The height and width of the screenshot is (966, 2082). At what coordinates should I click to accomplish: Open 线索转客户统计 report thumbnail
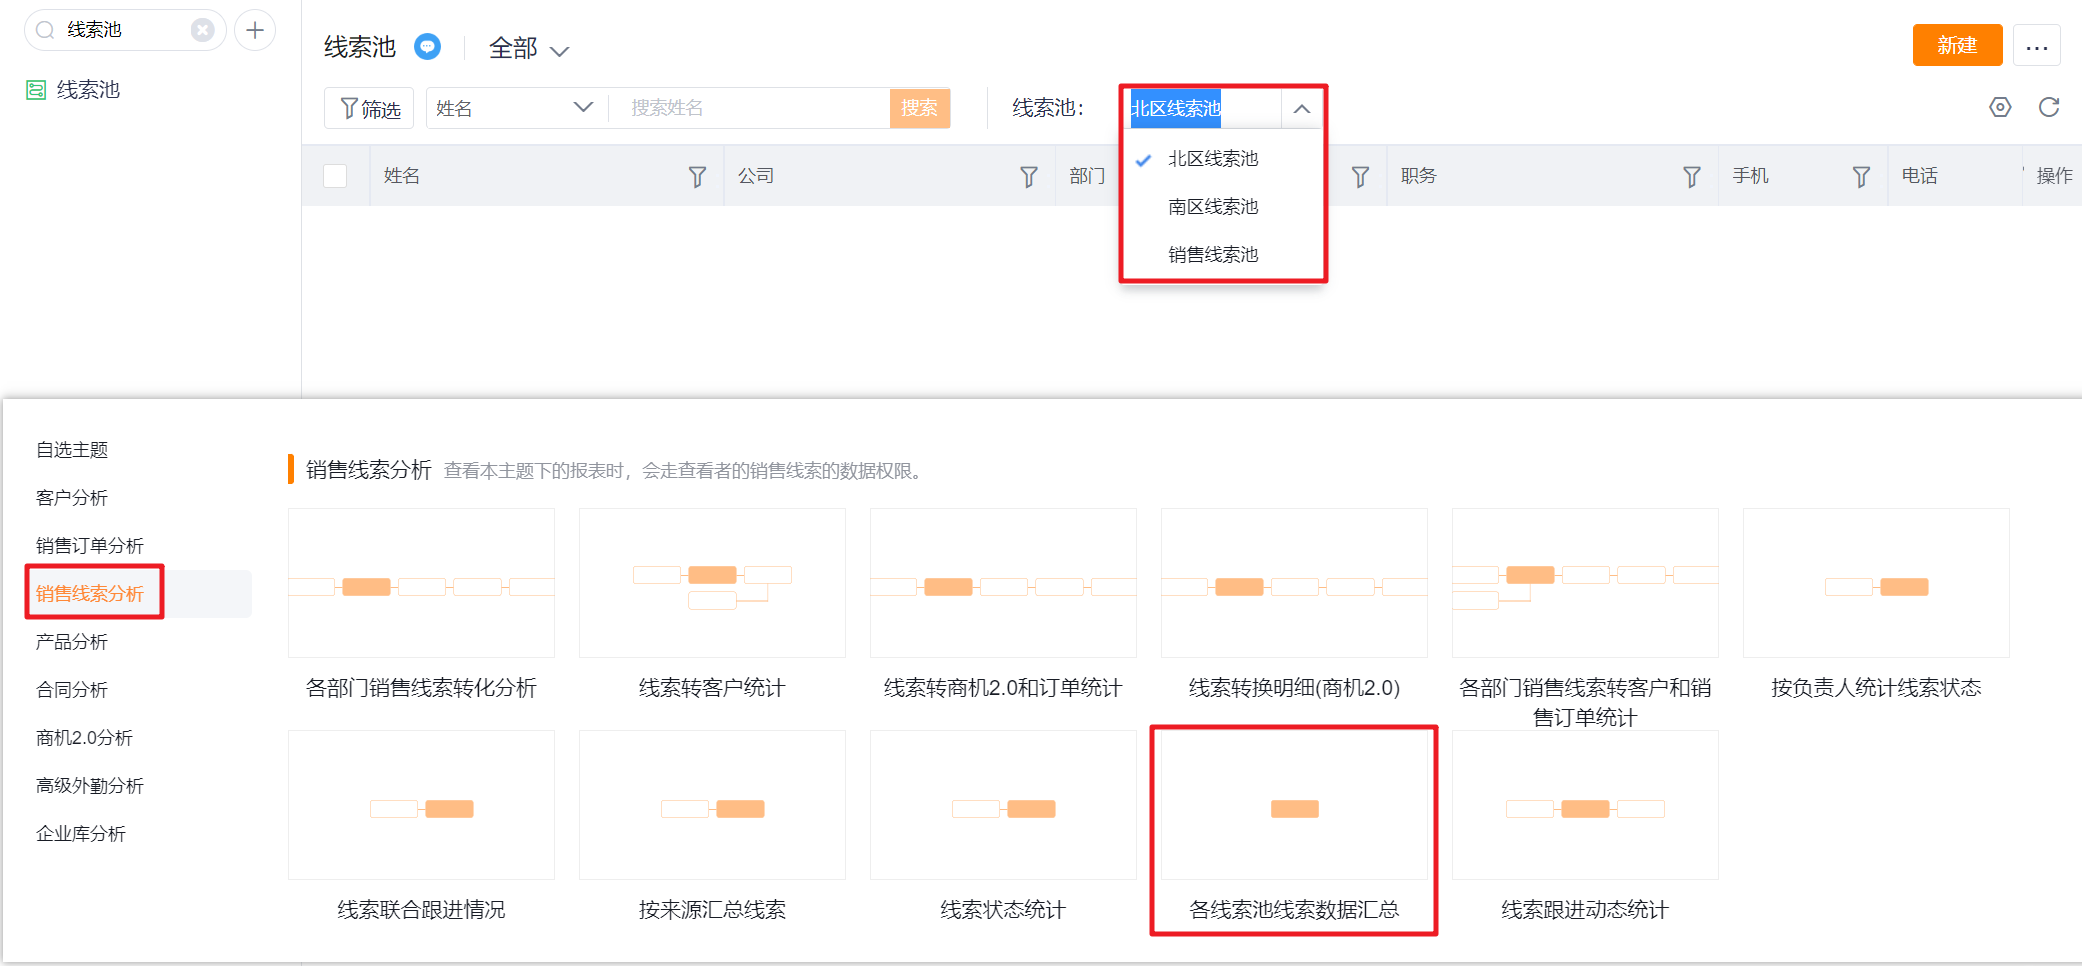coord(712,583)
